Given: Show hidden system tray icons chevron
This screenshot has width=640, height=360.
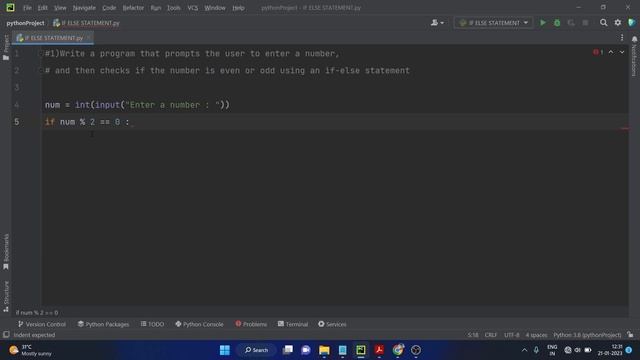Looking at the screenshot, I should (x=524, y=350).
